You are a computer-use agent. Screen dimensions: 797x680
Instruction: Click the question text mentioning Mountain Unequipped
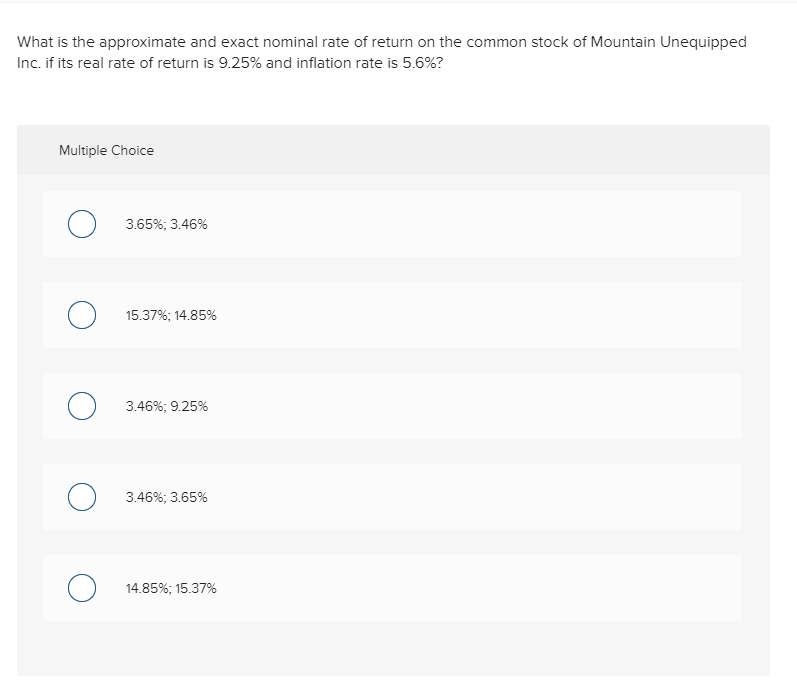tap(382, 42)
